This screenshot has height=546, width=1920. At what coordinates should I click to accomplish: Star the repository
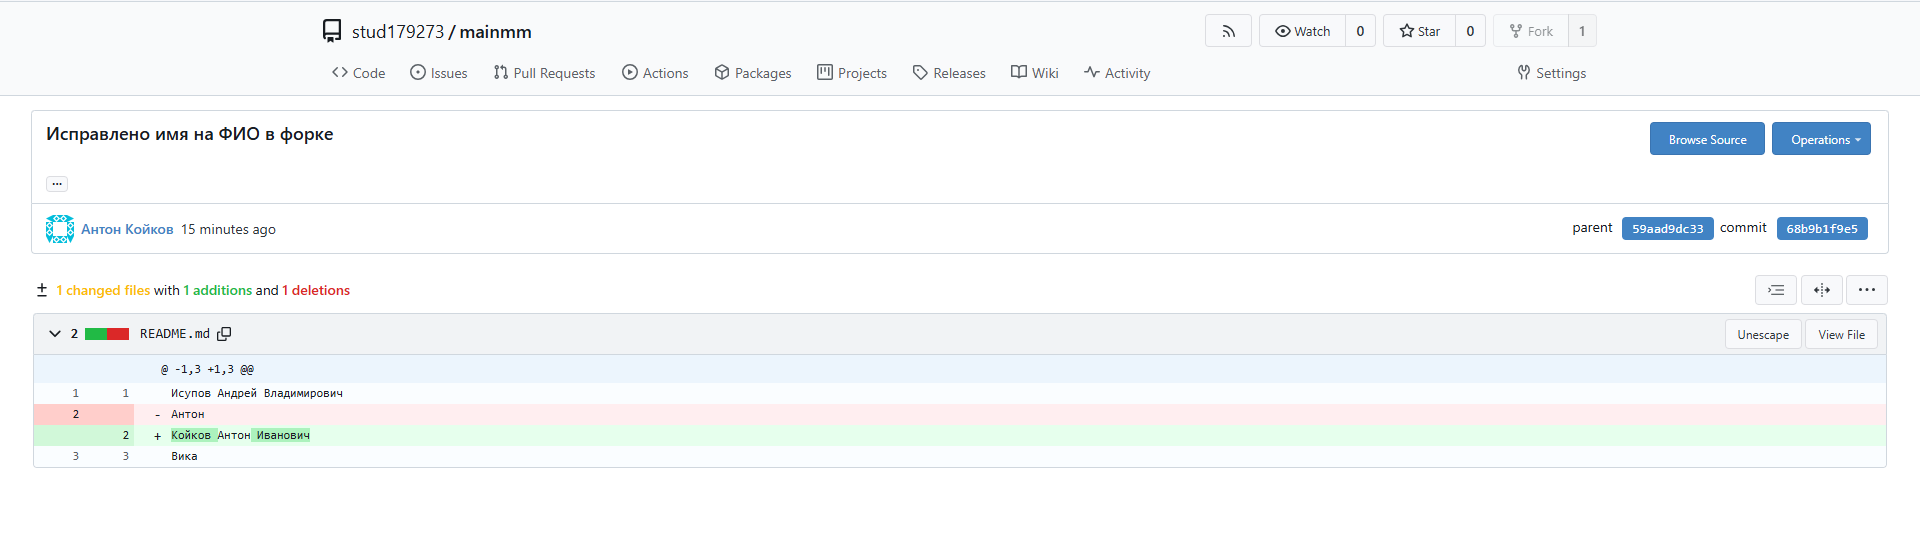tap(1419, 31)
